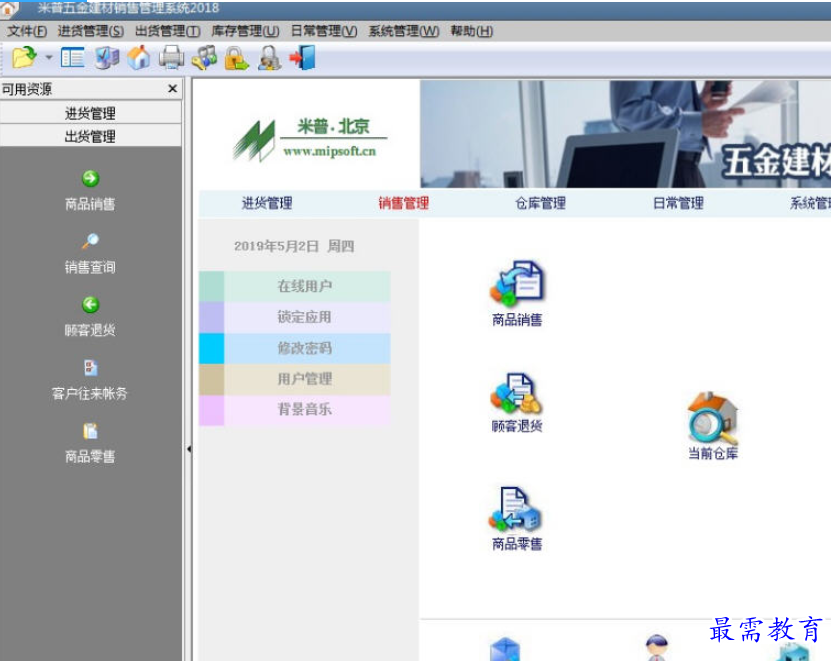This screenshot has width=831, height=661.
Task: Select 客户往来帐务 in left sidebar
Action: pos(90,380)
